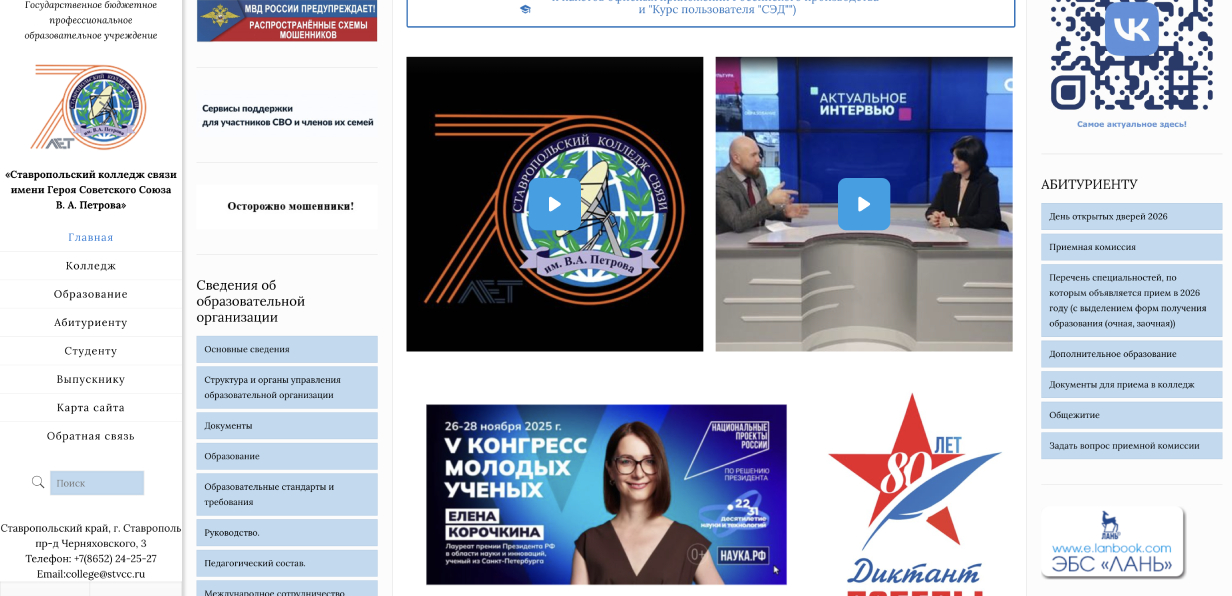The height and width of the screenshot is (596, 1232).
Task: Open Руководство. link
Action: point(287,532)
